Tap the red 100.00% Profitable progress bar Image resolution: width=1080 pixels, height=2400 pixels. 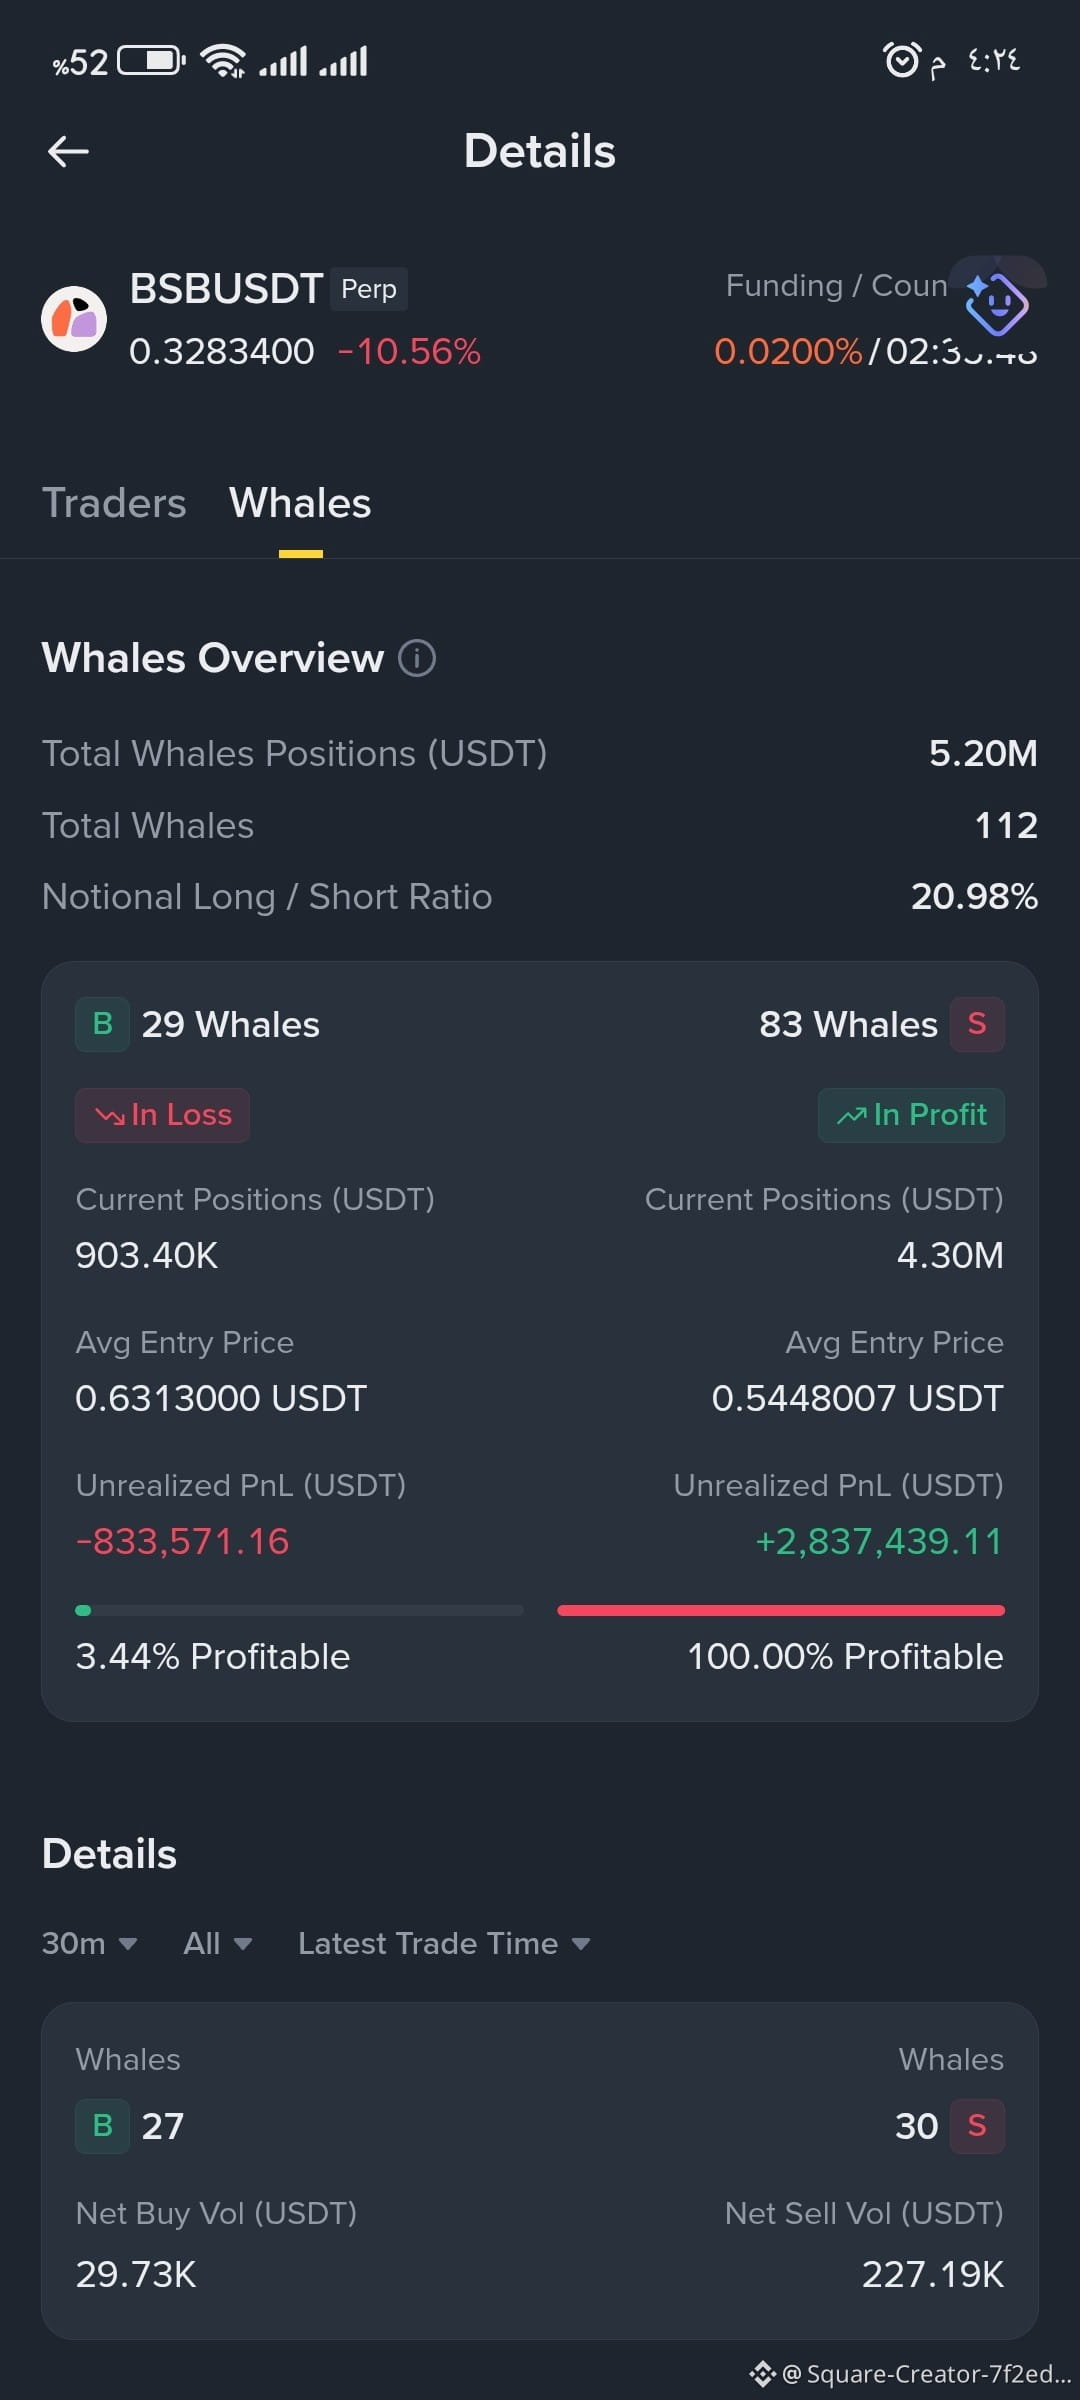[x=781, y=1610]
